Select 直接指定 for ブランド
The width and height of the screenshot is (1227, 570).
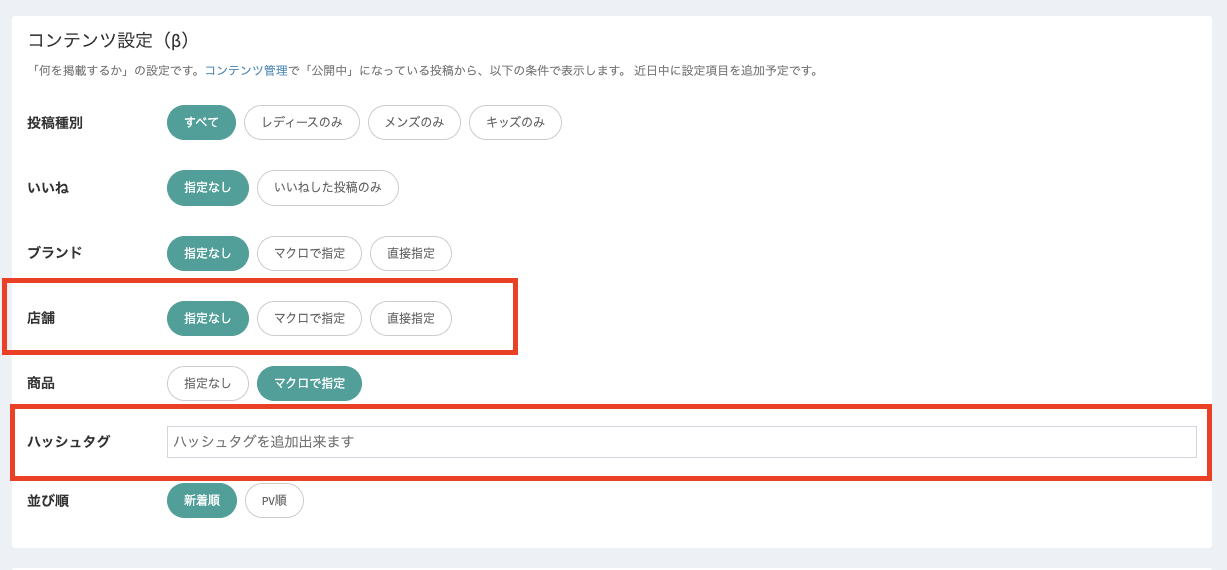(x=411, y=253)
